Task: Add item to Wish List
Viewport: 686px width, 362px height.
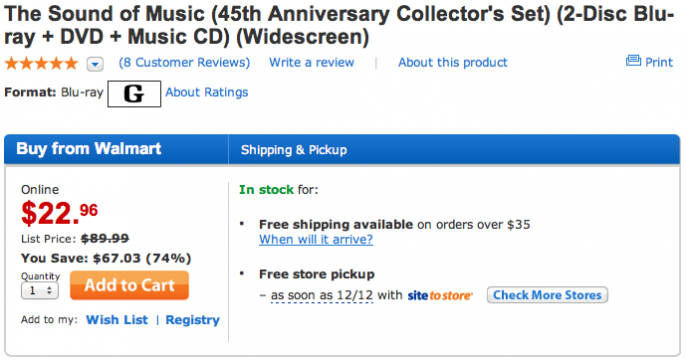Action: [117, 320]
